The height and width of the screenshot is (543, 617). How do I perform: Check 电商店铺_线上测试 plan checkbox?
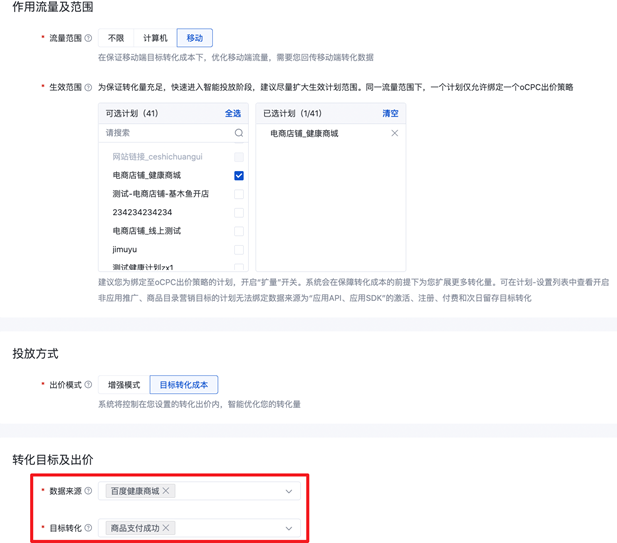[x=239, y=231]
